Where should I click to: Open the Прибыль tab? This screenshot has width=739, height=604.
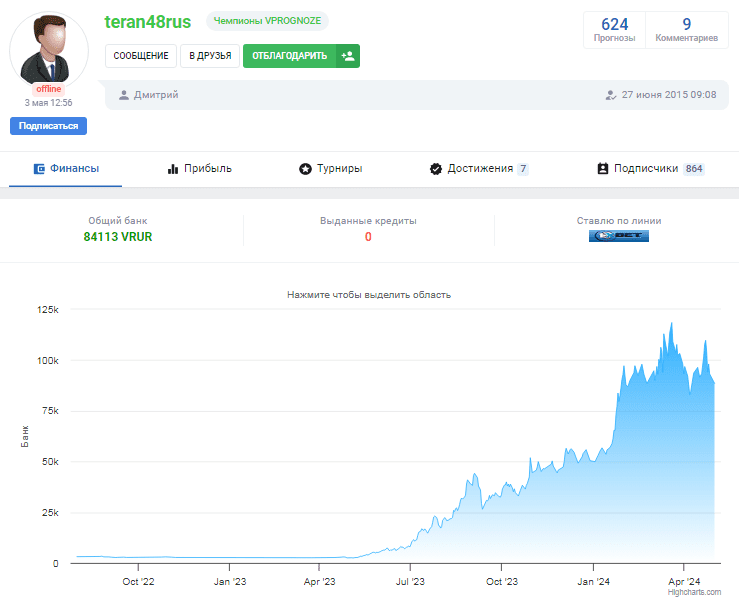pos(200,169)
